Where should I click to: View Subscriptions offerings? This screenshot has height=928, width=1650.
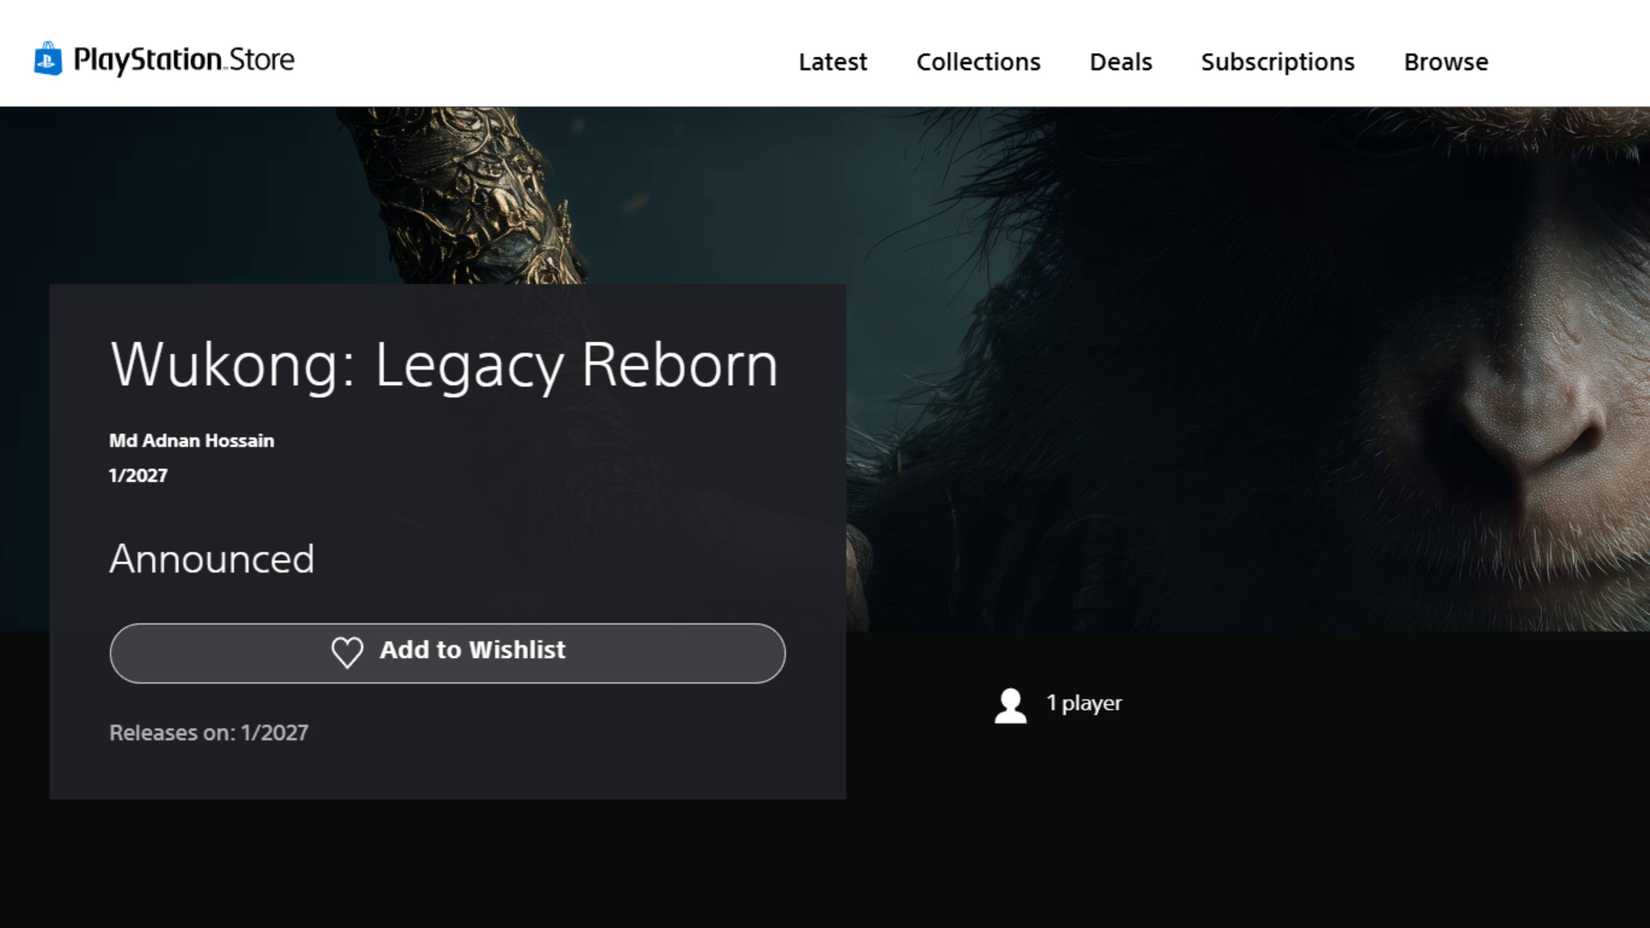[x=1277, y=62]
